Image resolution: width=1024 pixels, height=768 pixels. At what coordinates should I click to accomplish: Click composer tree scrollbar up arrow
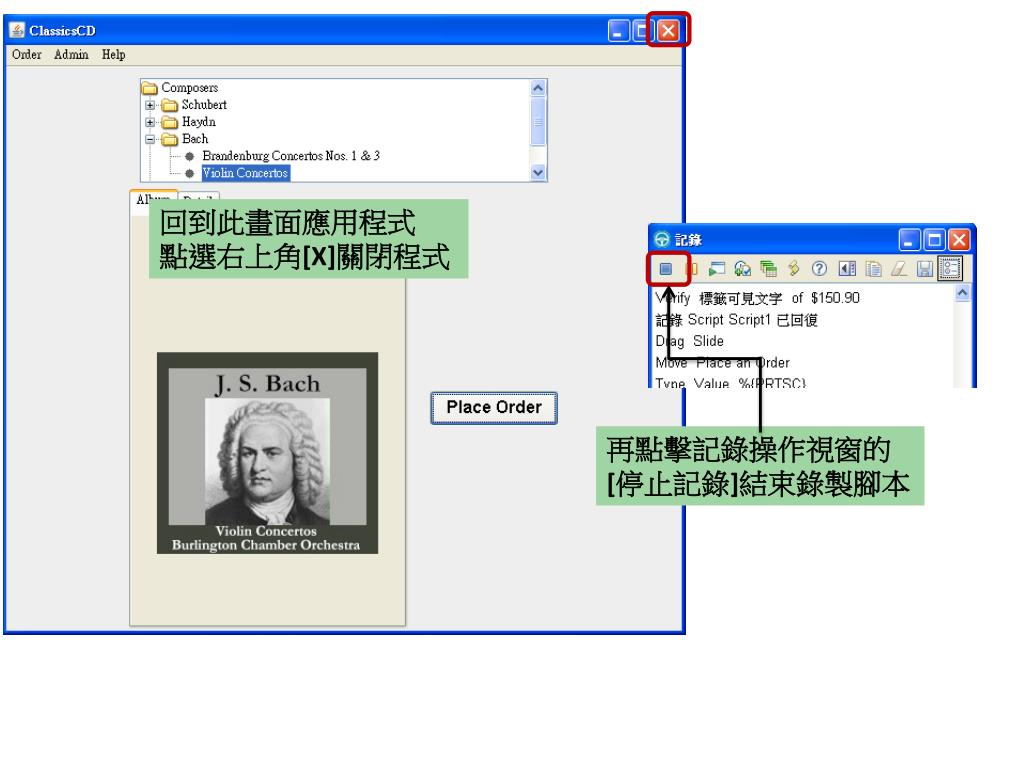(538, 88)
